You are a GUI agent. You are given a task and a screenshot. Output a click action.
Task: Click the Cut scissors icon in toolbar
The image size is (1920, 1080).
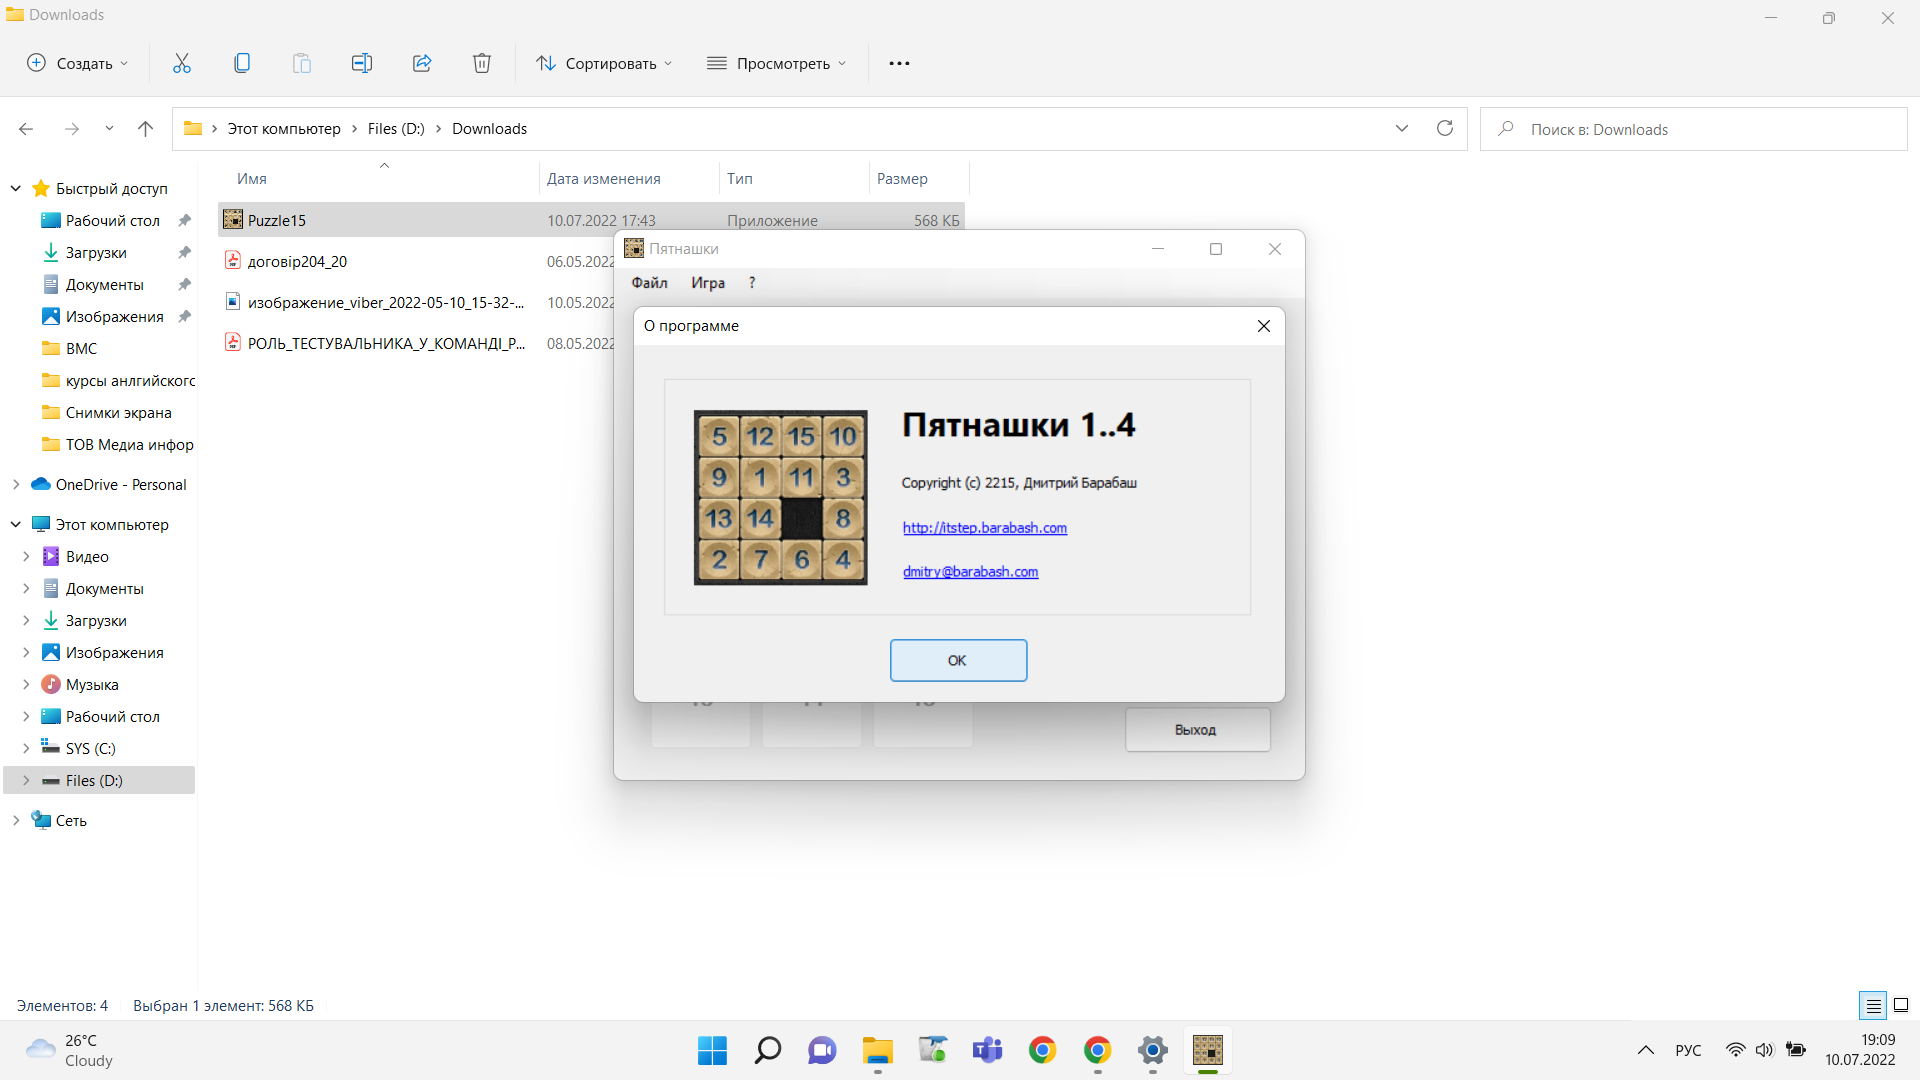click(181, 63)
